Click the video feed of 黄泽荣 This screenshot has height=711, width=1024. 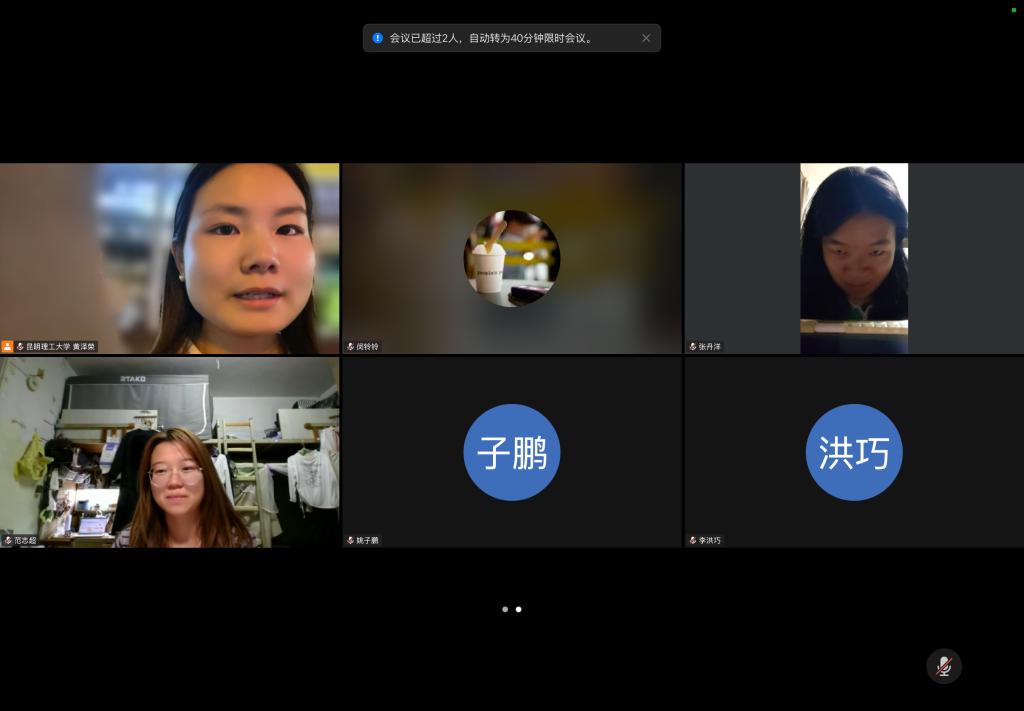(170, 259)
